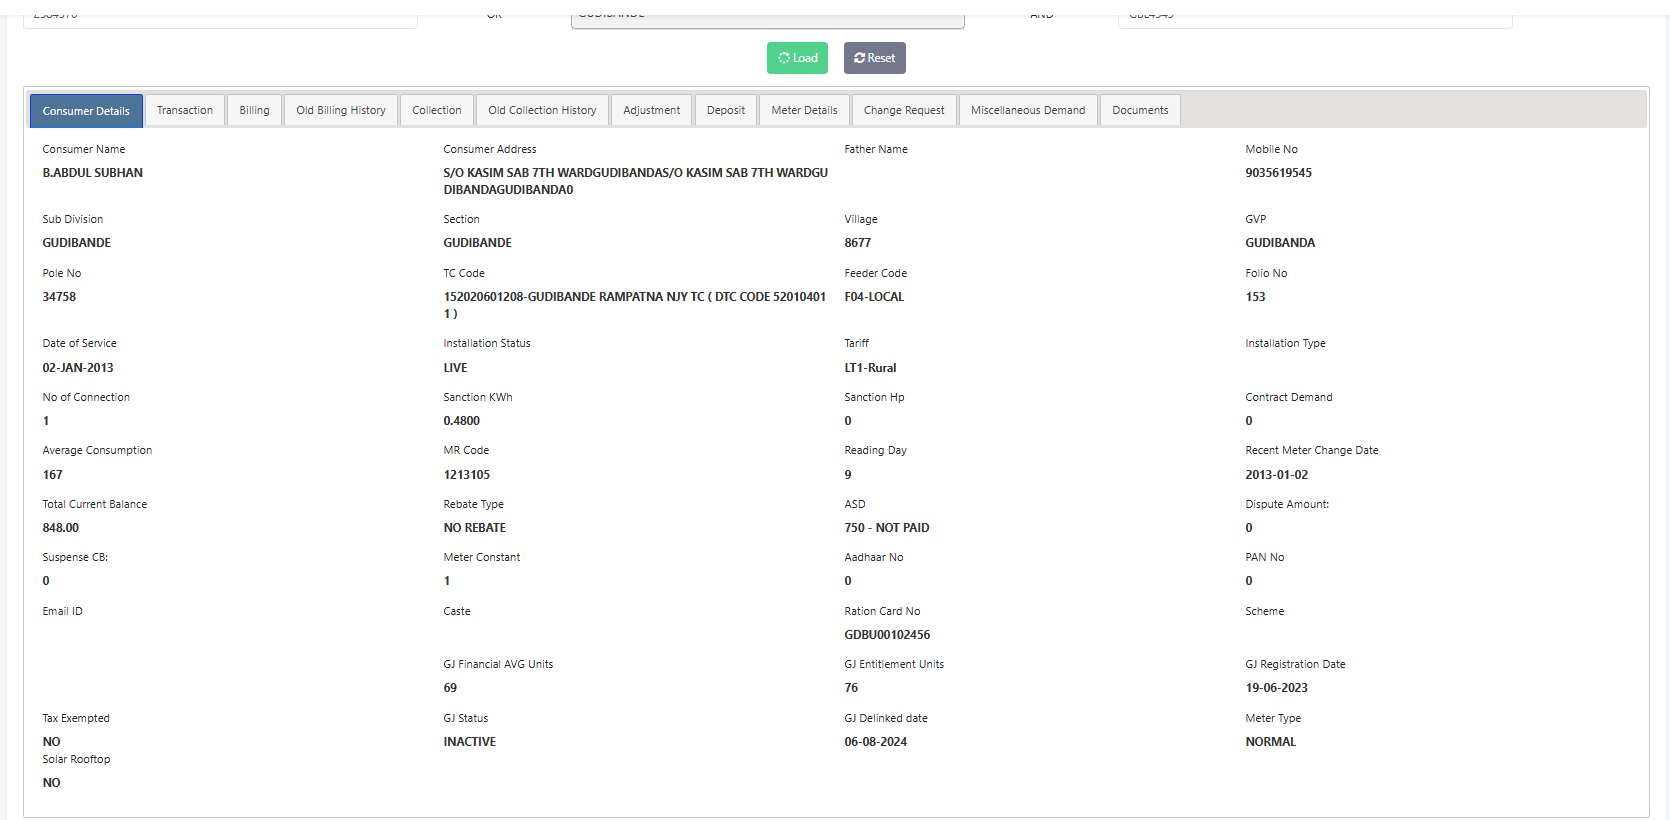Image resolution: width=1670 pixels, height=820 pixels.
Task: Select the Consumer Details tab
Action: coord(86,111)
